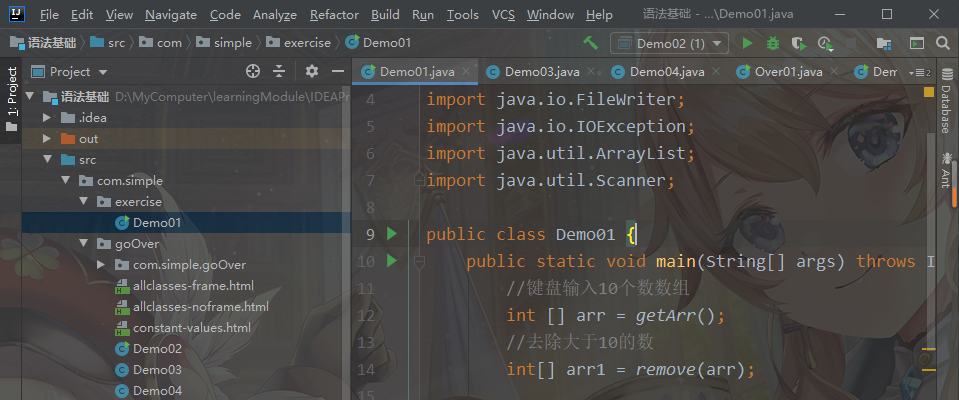Image resolution: width=959 pixels, height=400 pixels.
Task: Close the Demo03.java tab
Action: point(590,72)
